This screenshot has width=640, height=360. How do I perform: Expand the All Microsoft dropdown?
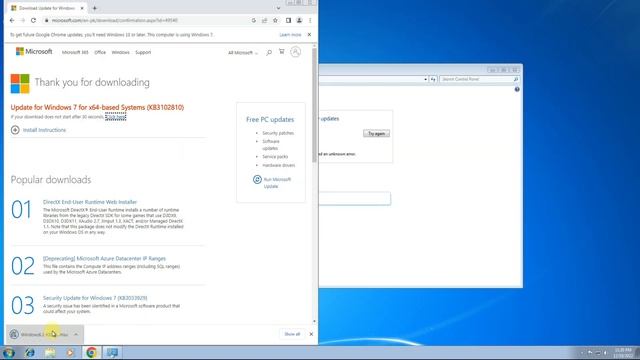tap(243, 53)
